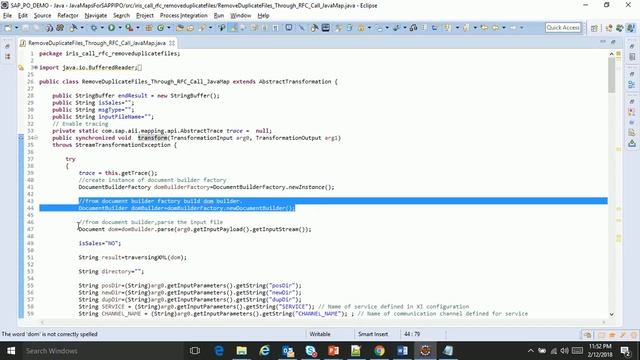Expand the External Tools dropdown arrow
This screenshot has width=640, height=360.
pyautogui.click(x=138, y=28)
